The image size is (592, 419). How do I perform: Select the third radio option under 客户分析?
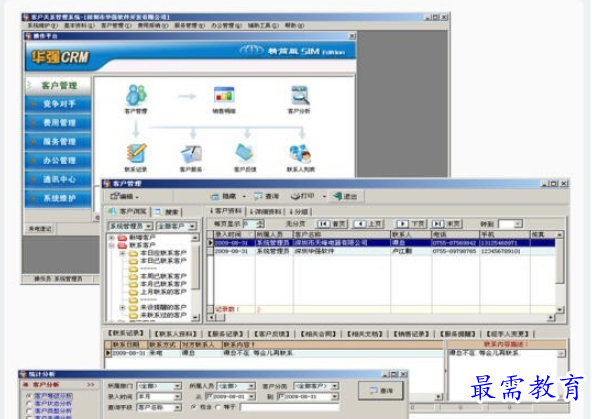click(28, 411)
